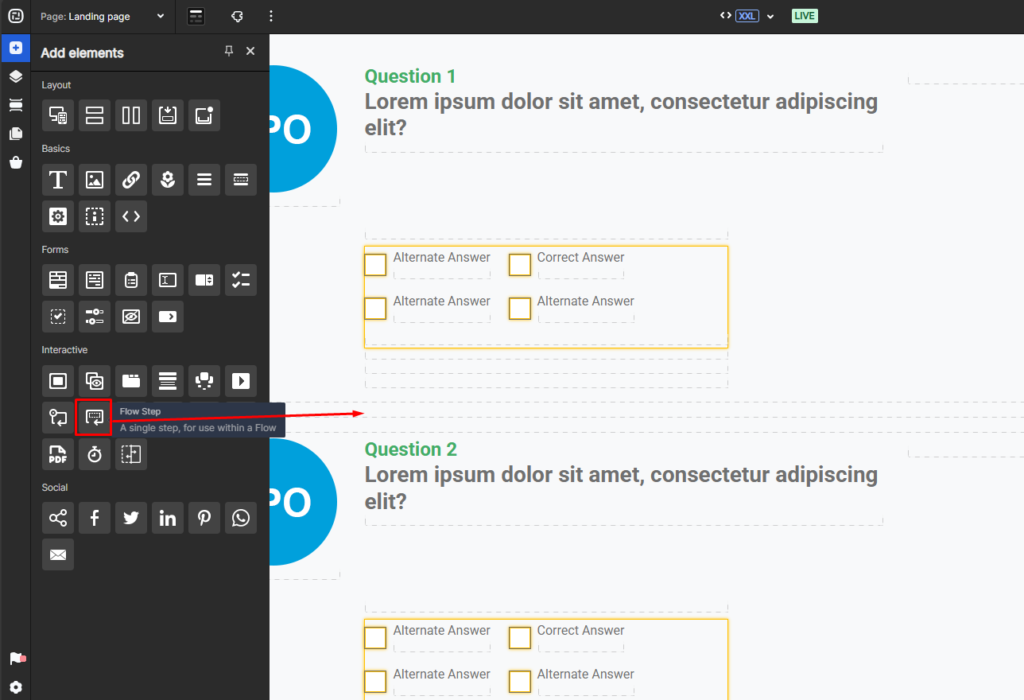Click the tag icon in top toolbar

pyautogui.click(x=237, y=16)
